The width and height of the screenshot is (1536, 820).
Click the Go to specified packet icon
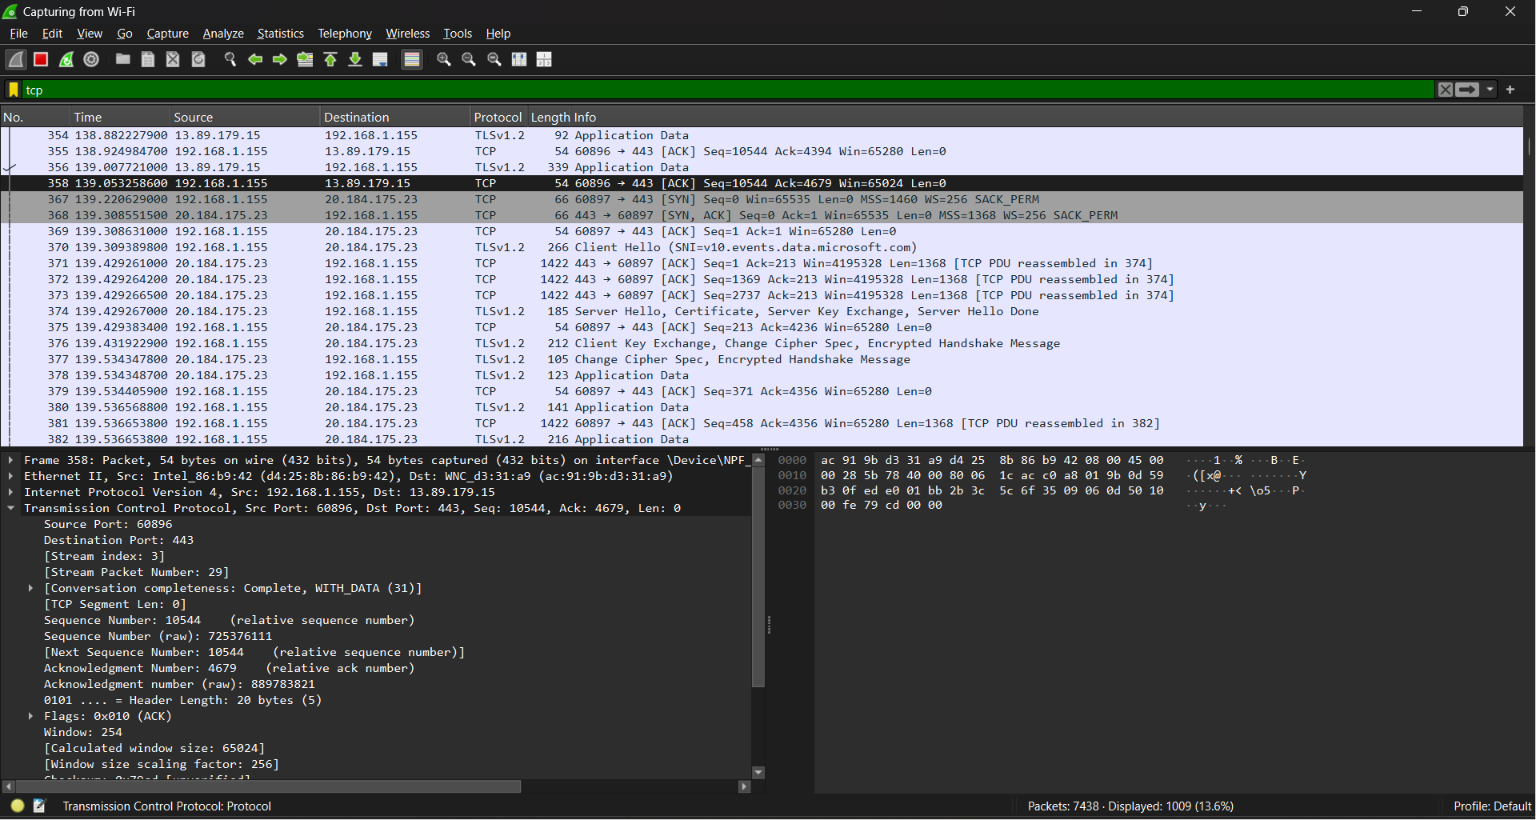click(x=305, y=60)
